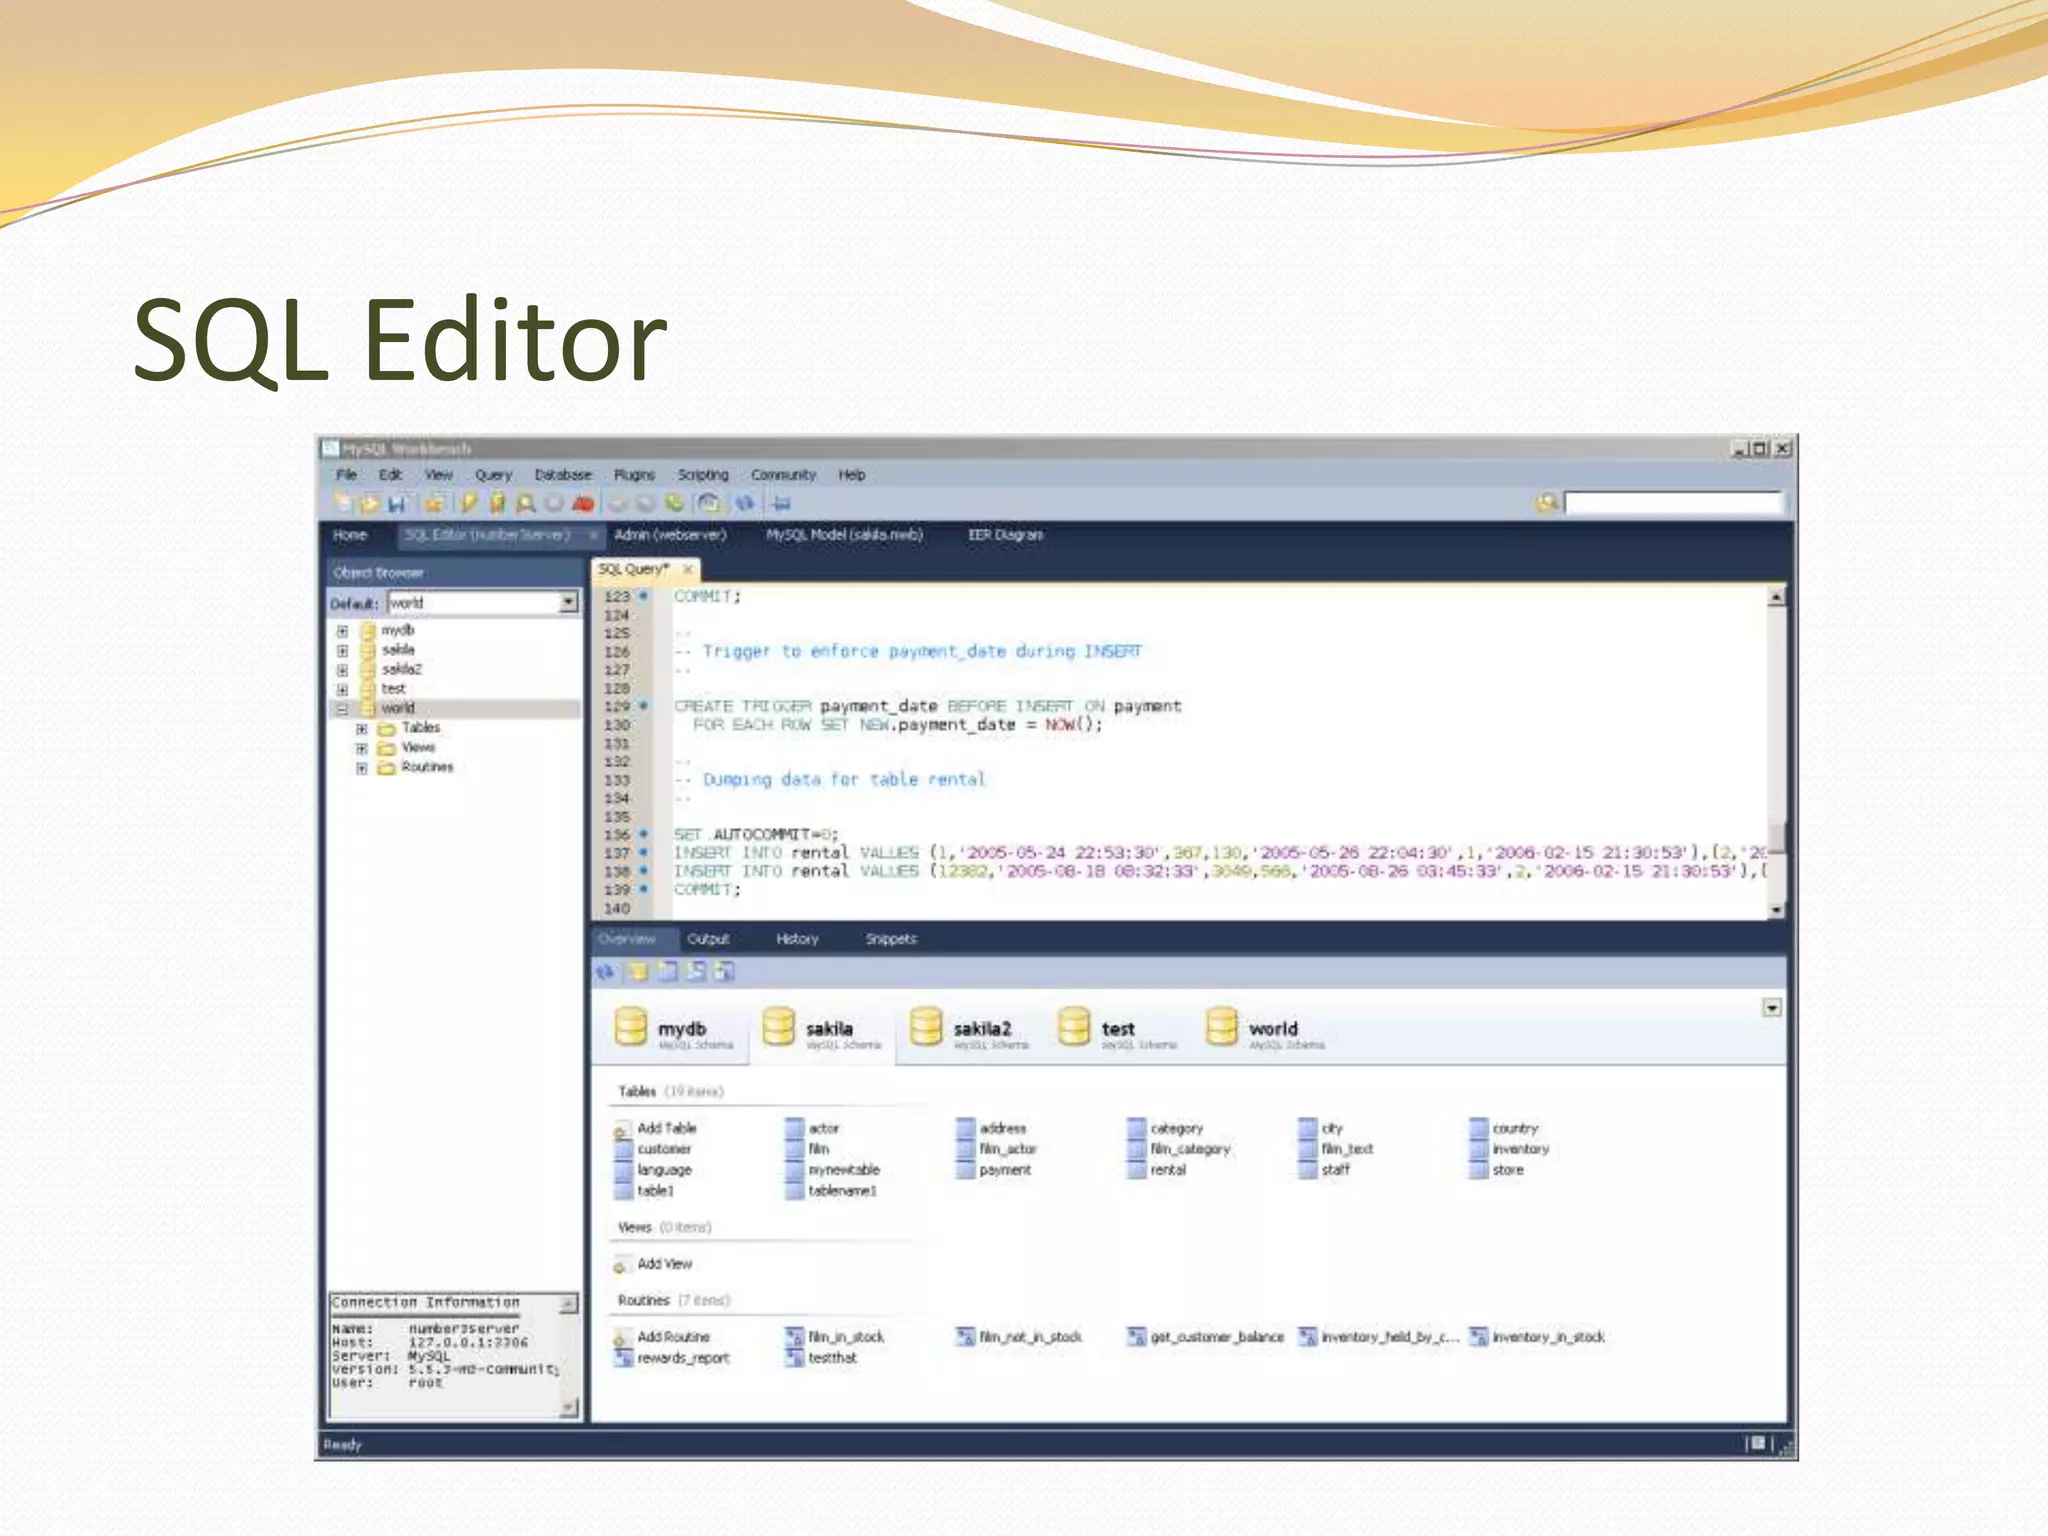Click the lightning bolt execute query icon
Viewport: 2048px width, 1536px height.
coord(468,503)
